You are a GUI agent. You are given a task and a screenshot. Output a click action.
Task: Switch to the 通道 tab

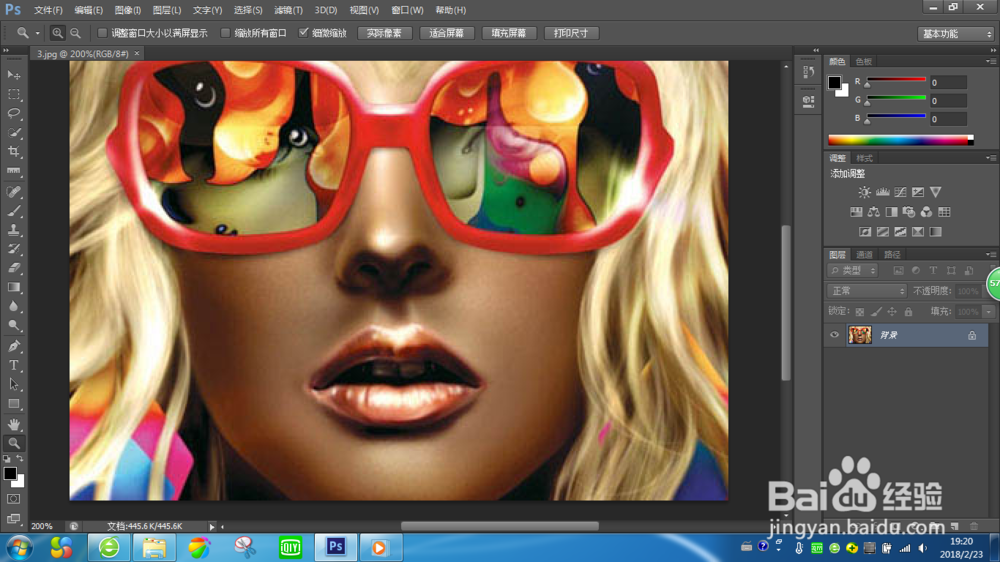click(x=864, y=255)
